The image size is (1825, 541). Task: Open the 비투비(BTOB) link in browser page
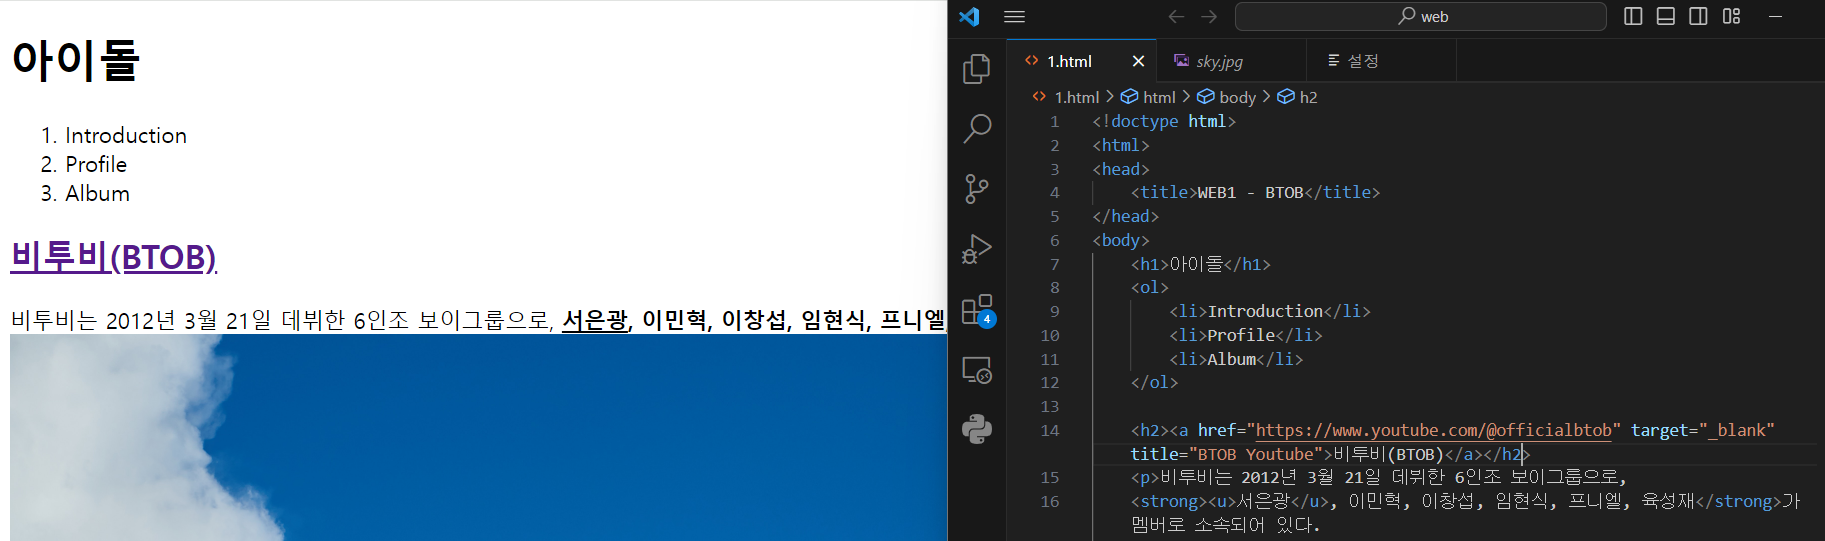point(114,257)
